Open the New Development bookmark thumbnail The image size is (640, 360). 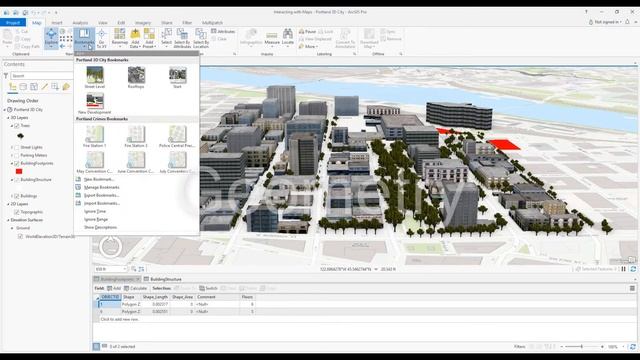click(95, 103)
